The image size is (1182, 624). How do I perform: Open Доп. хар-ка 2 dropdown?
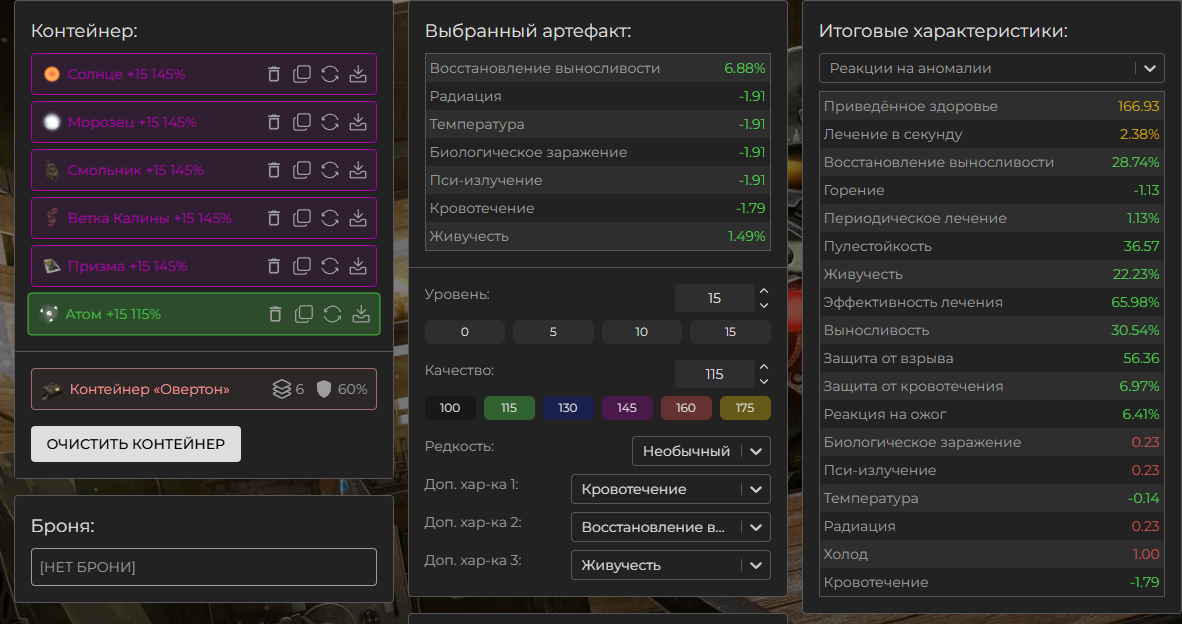[x=671, y=527]
